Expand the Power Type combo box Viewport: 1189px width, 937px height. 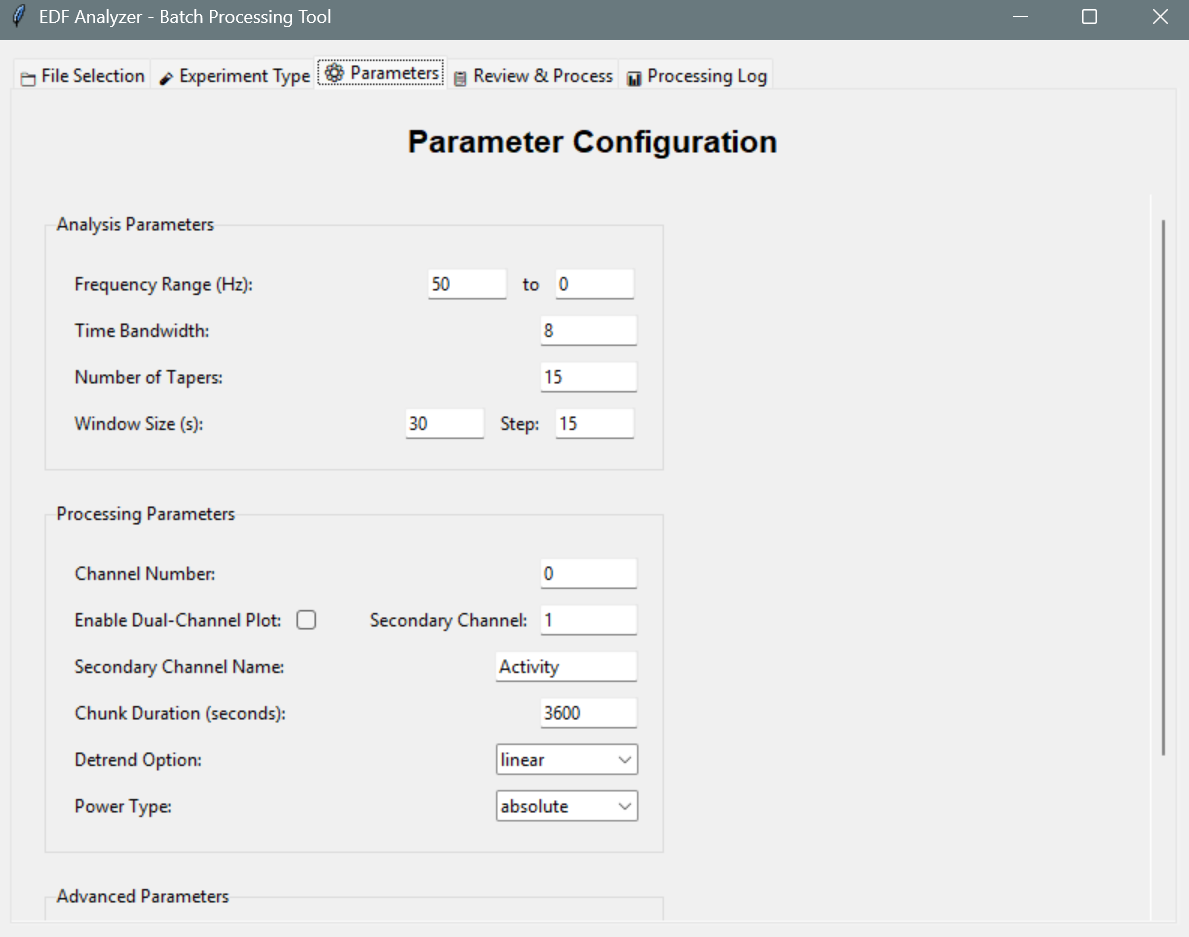566,806
